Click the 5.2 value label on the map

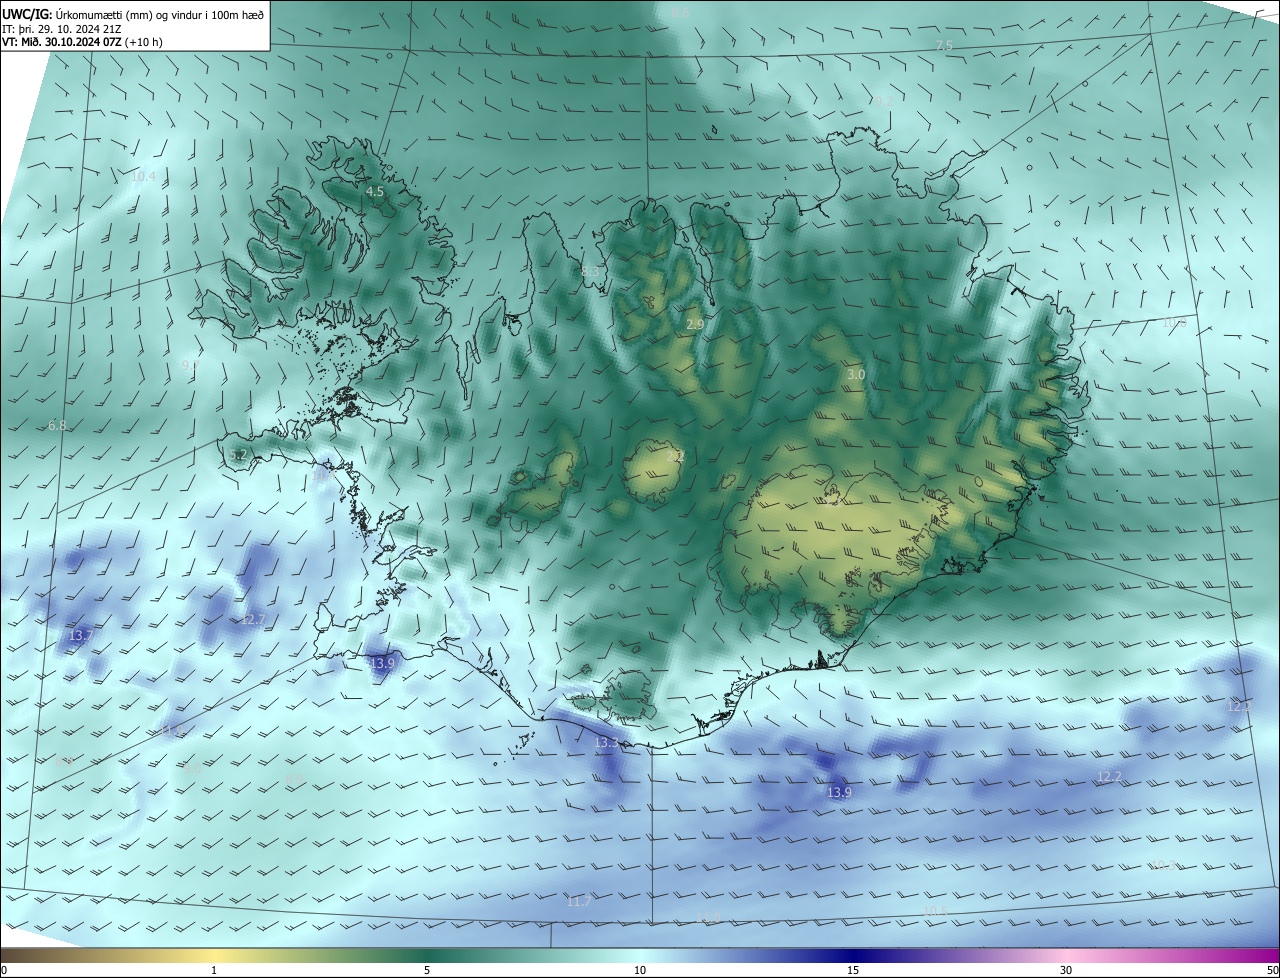pos(238,455)
